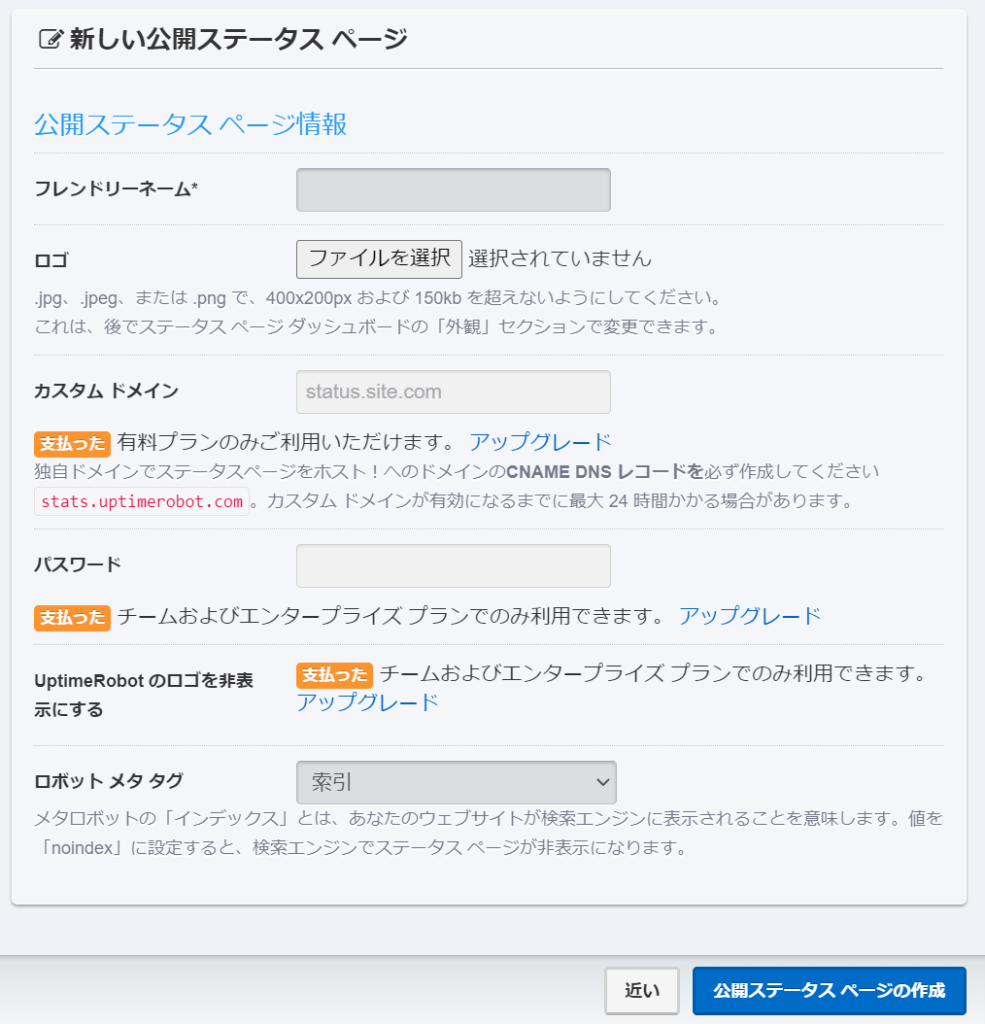Click the 新しい公開ステータス ページ title text

pyautogui.click(x=238, y=39)
